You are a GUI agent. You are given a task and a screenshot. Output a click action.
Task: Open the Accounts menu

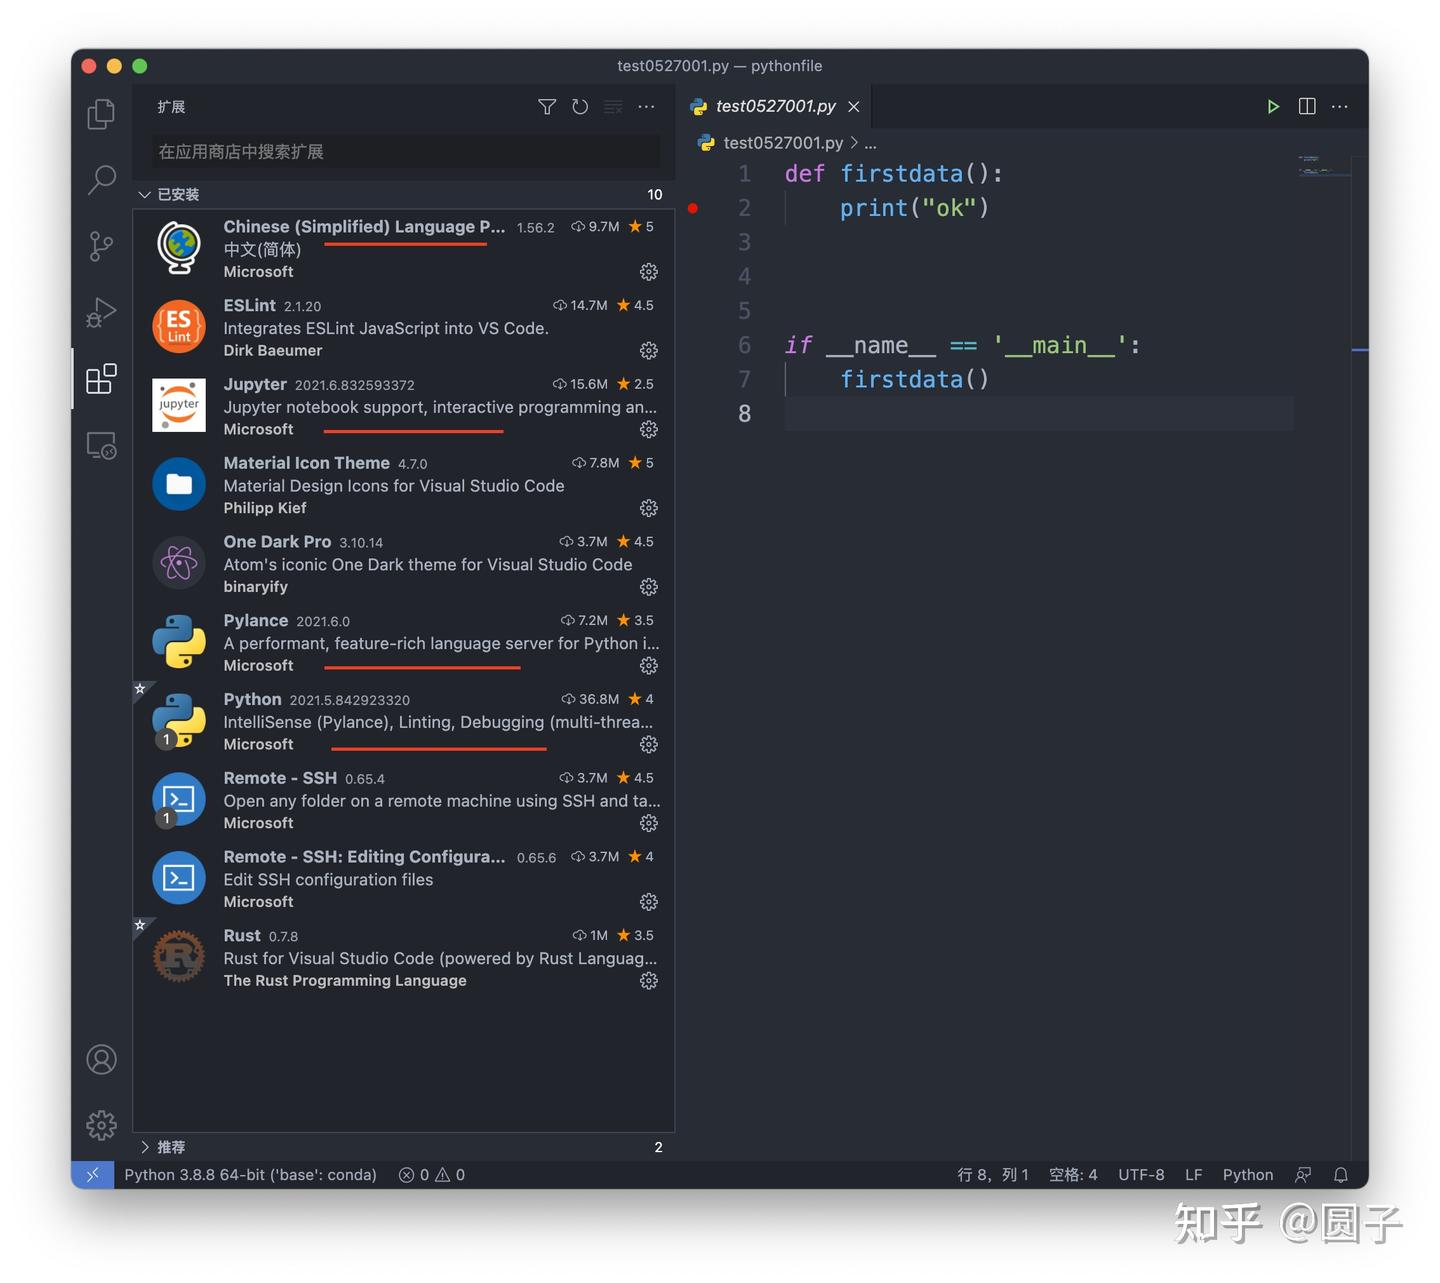coord(100,1059)
